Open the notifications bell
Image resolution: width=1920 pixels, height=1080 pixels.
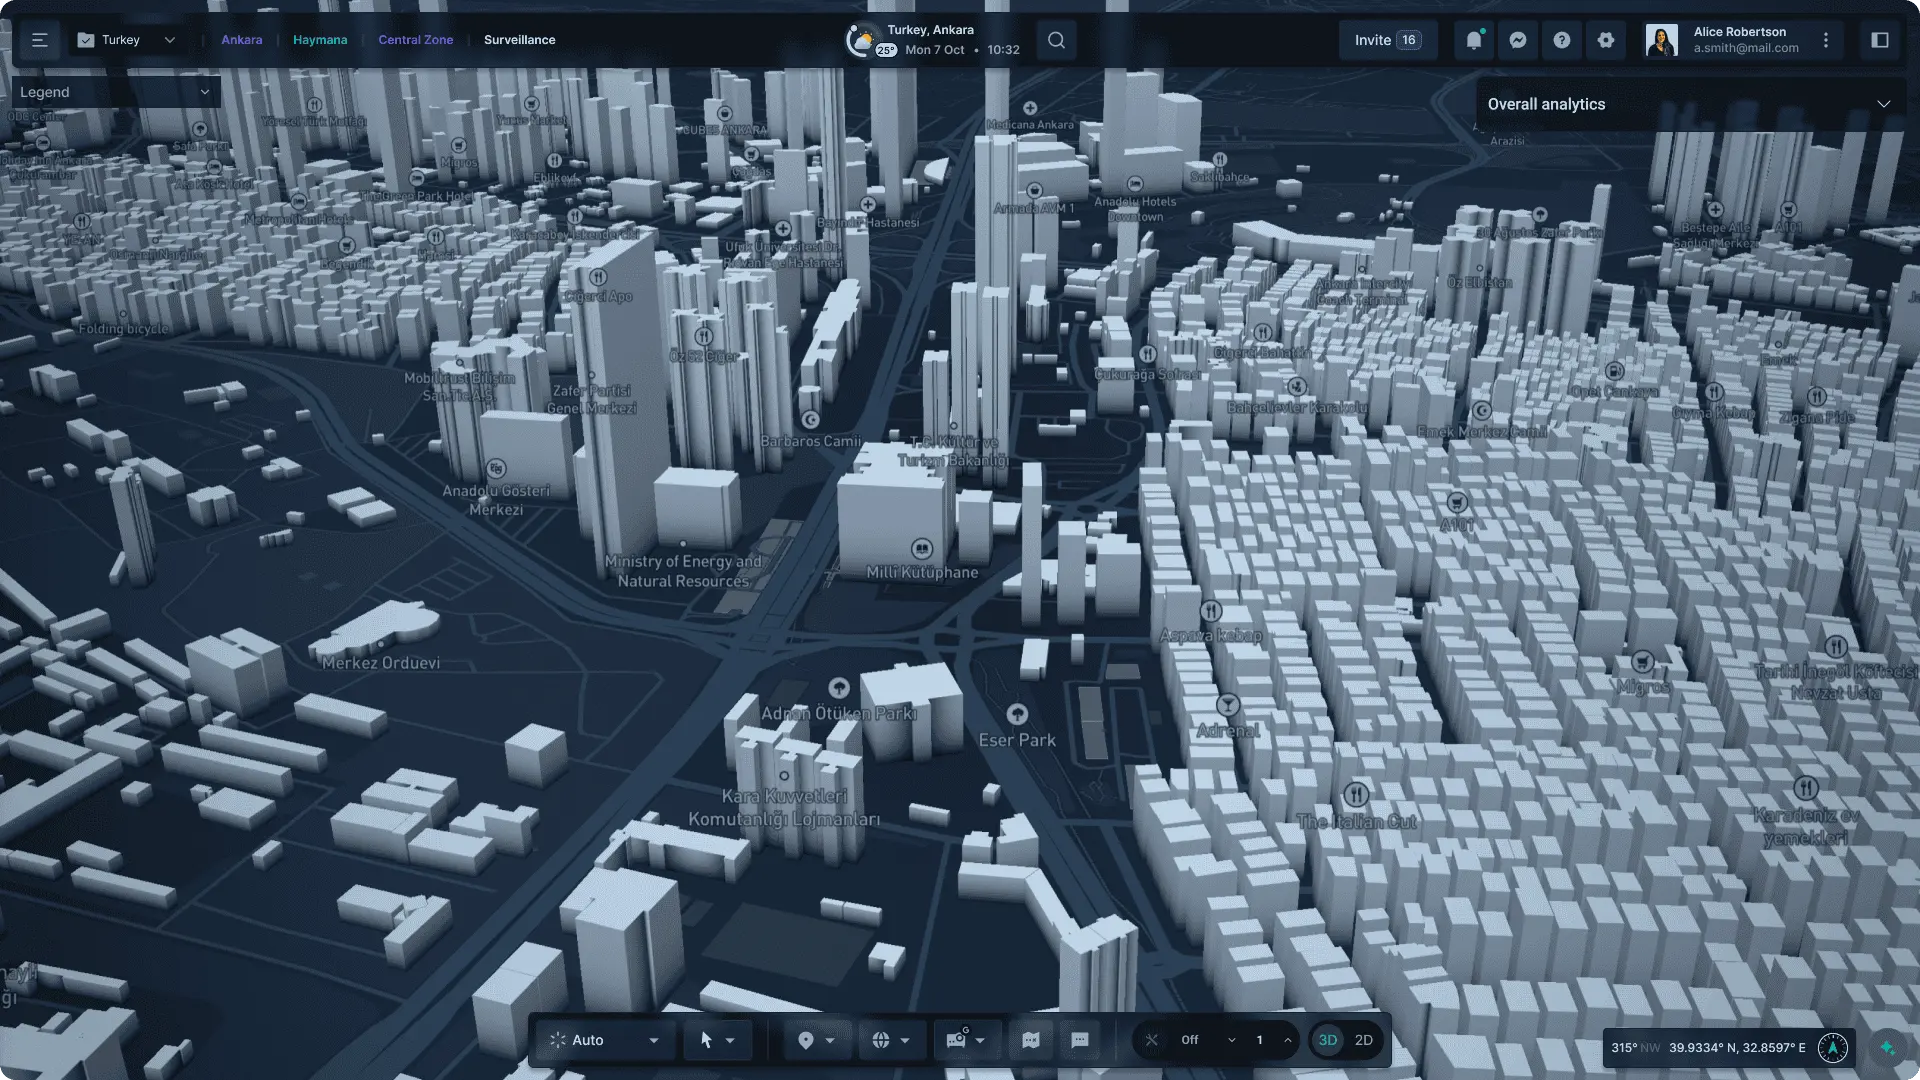(1473, 40)
